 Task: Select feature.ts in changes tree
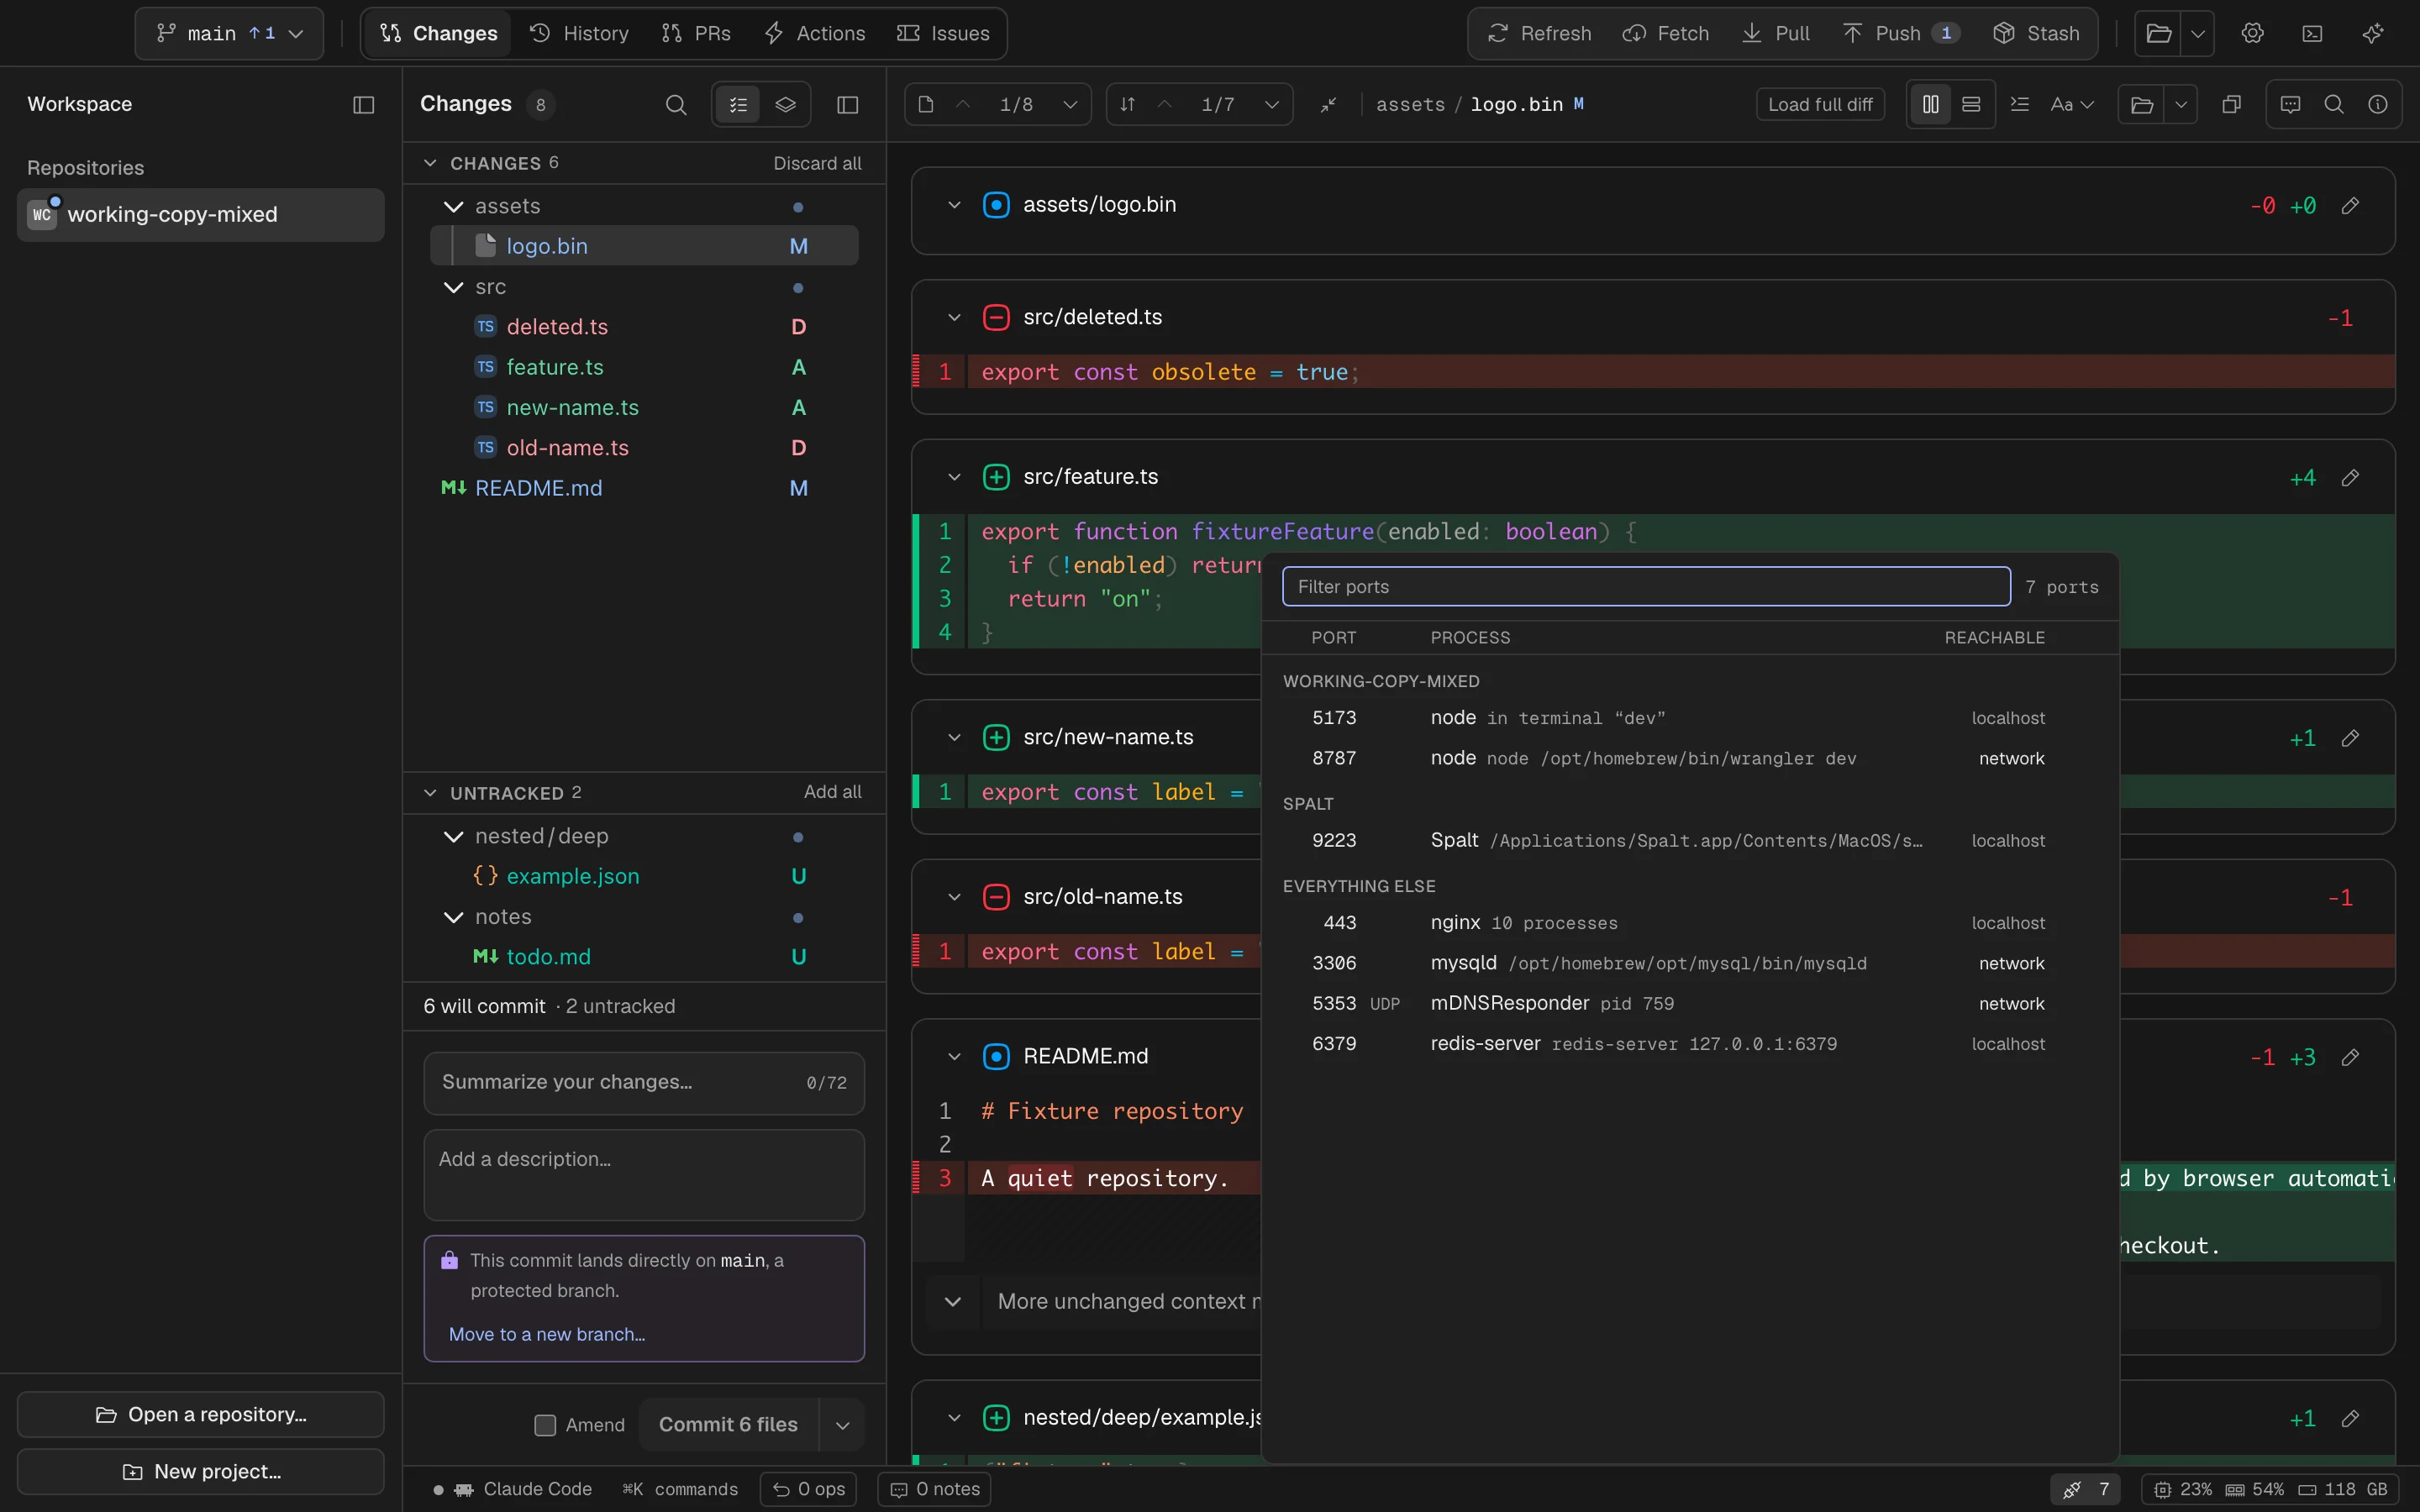pyautogui.click(x=644, y=367)
